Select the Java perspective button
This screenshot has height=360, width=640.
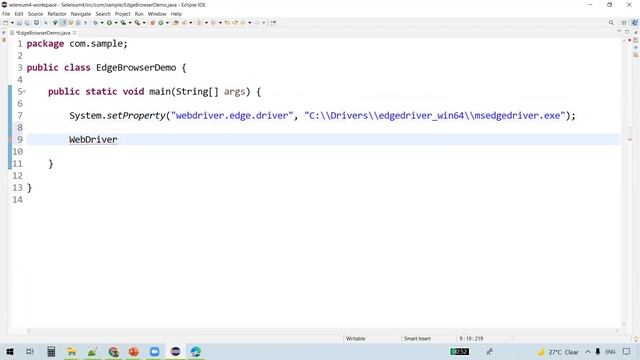[635, 23]
